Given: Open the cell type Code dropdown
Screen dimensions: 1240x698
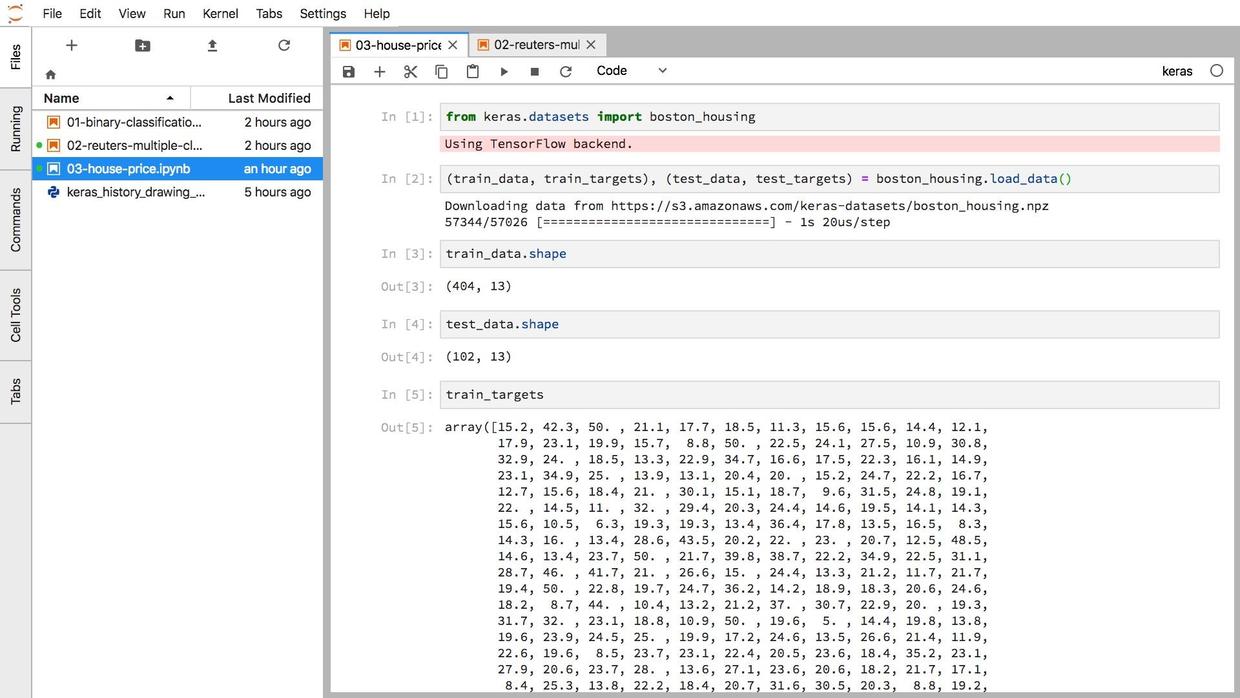Looking at the screenshot, I should pyautogui.click(x=631, y=71).
